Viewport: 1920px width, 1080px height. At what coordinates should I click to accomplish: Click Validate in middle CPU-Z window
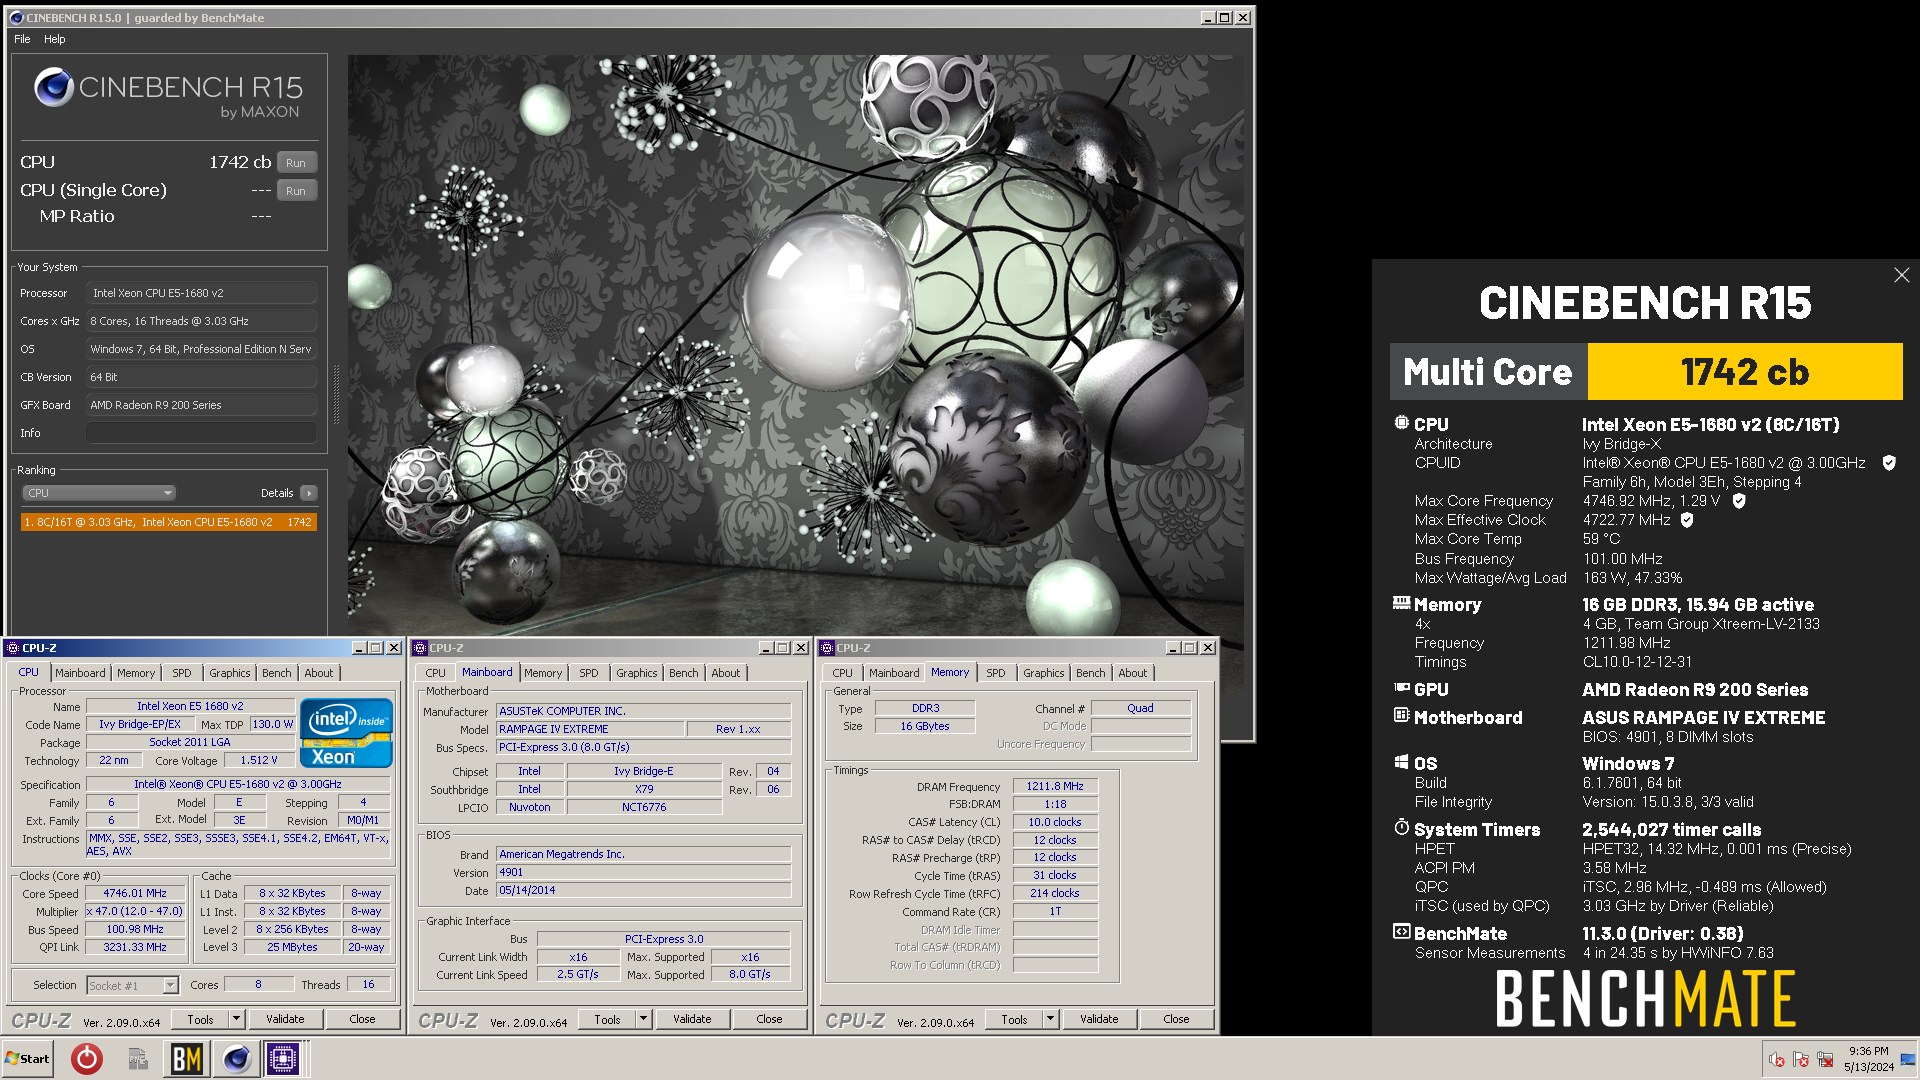point(692,1019)
